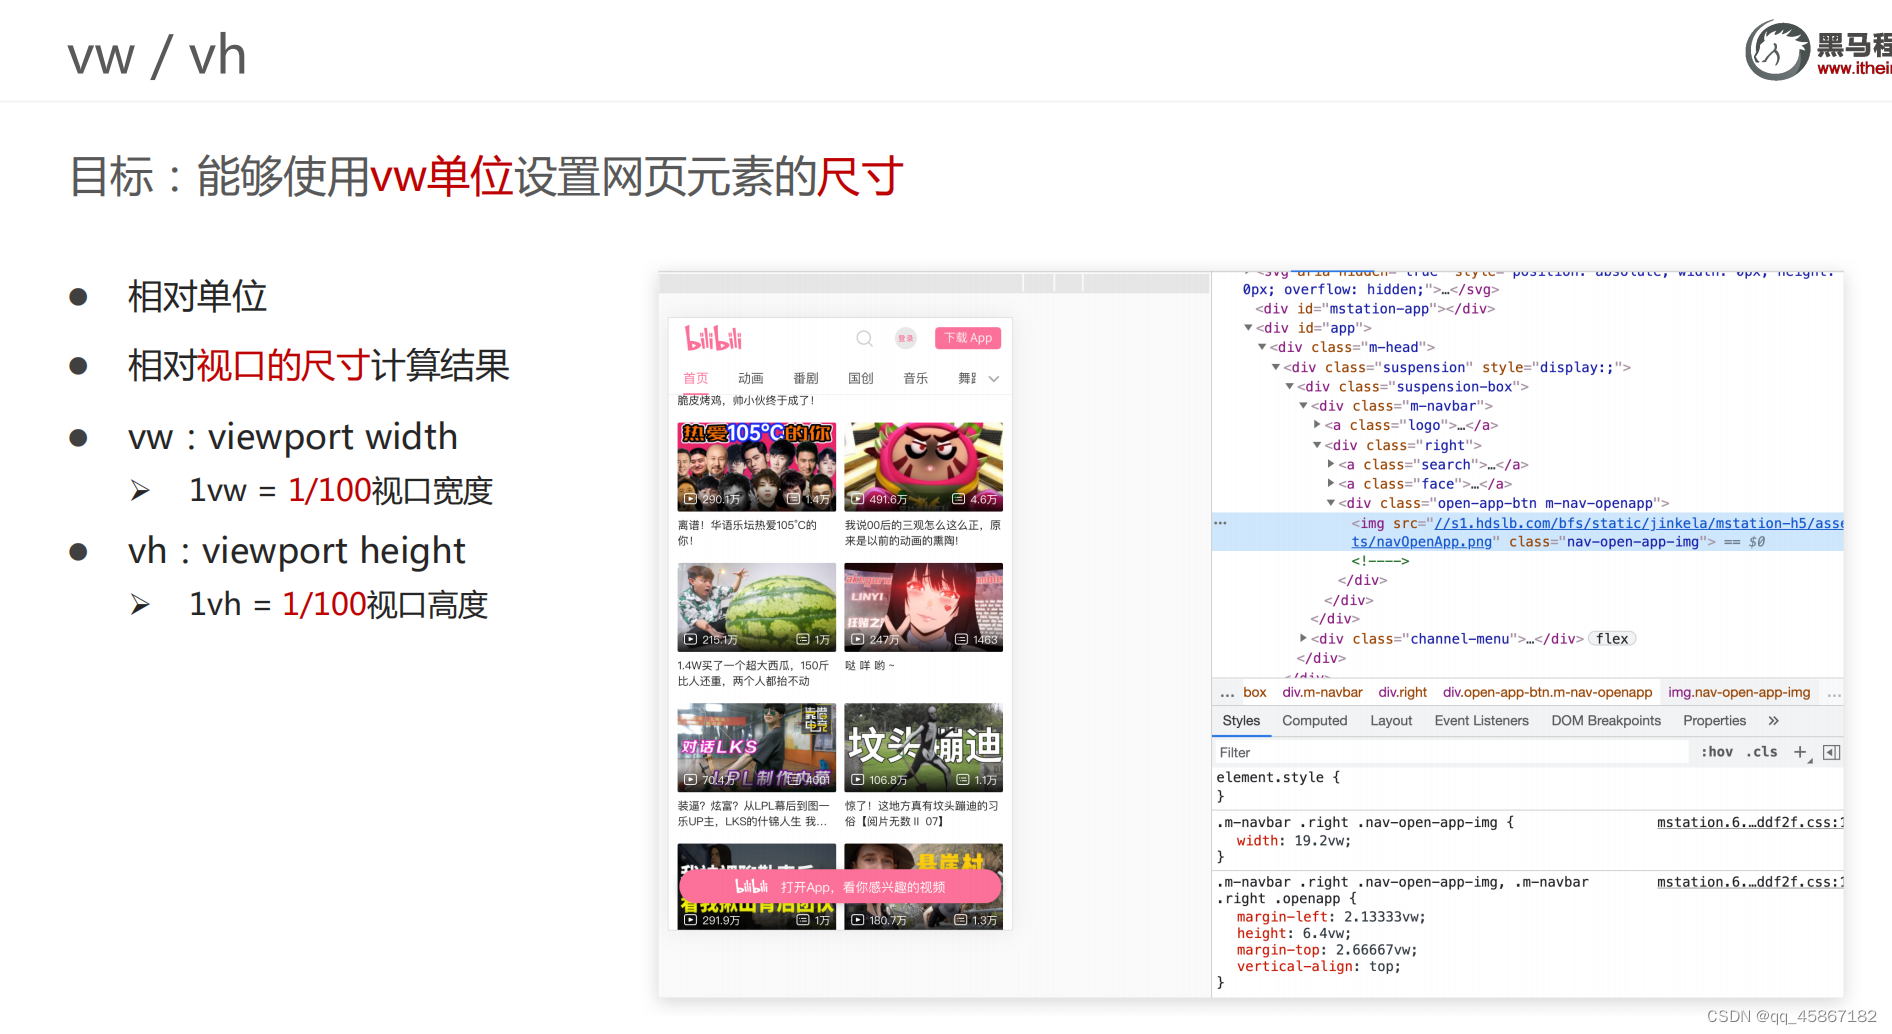The height and width of the screenshot is (1034, 1892).
Task: Toggle the .cls element classes pane
Action: (1762, 751)
